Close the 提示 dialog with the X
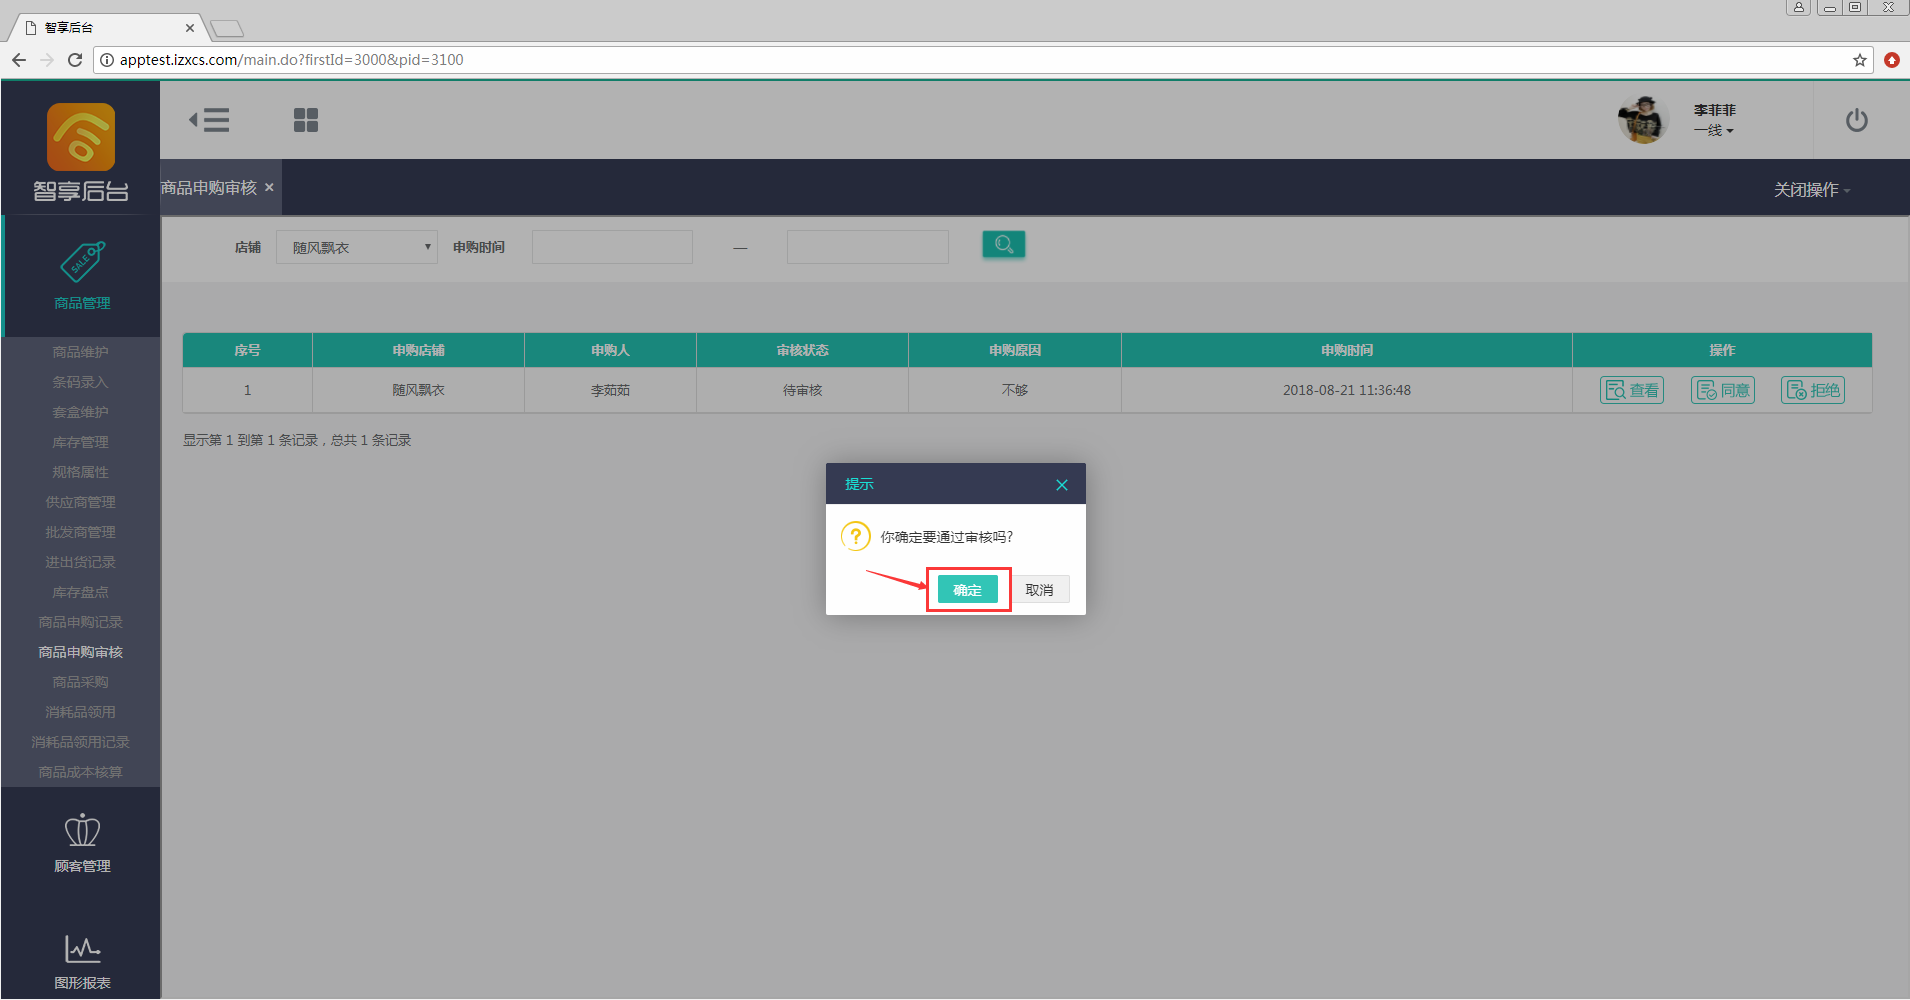 (1062, 485)
